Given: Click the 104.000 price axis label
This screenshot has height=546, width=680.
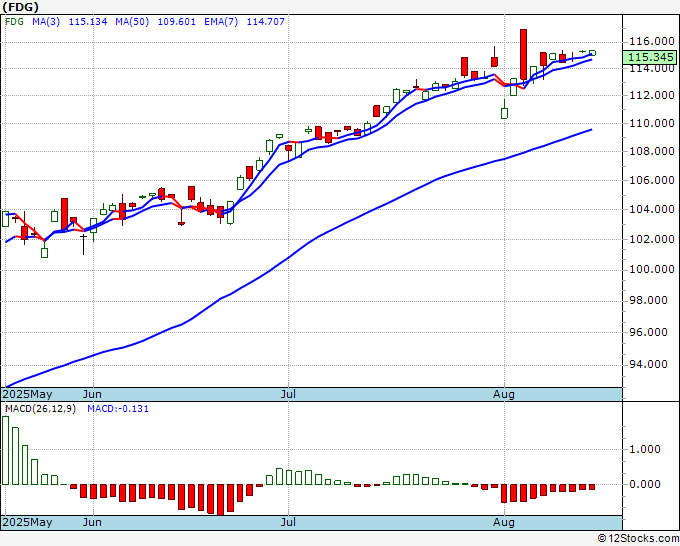Looking at the screenshot, I should [x=652, y=209].
